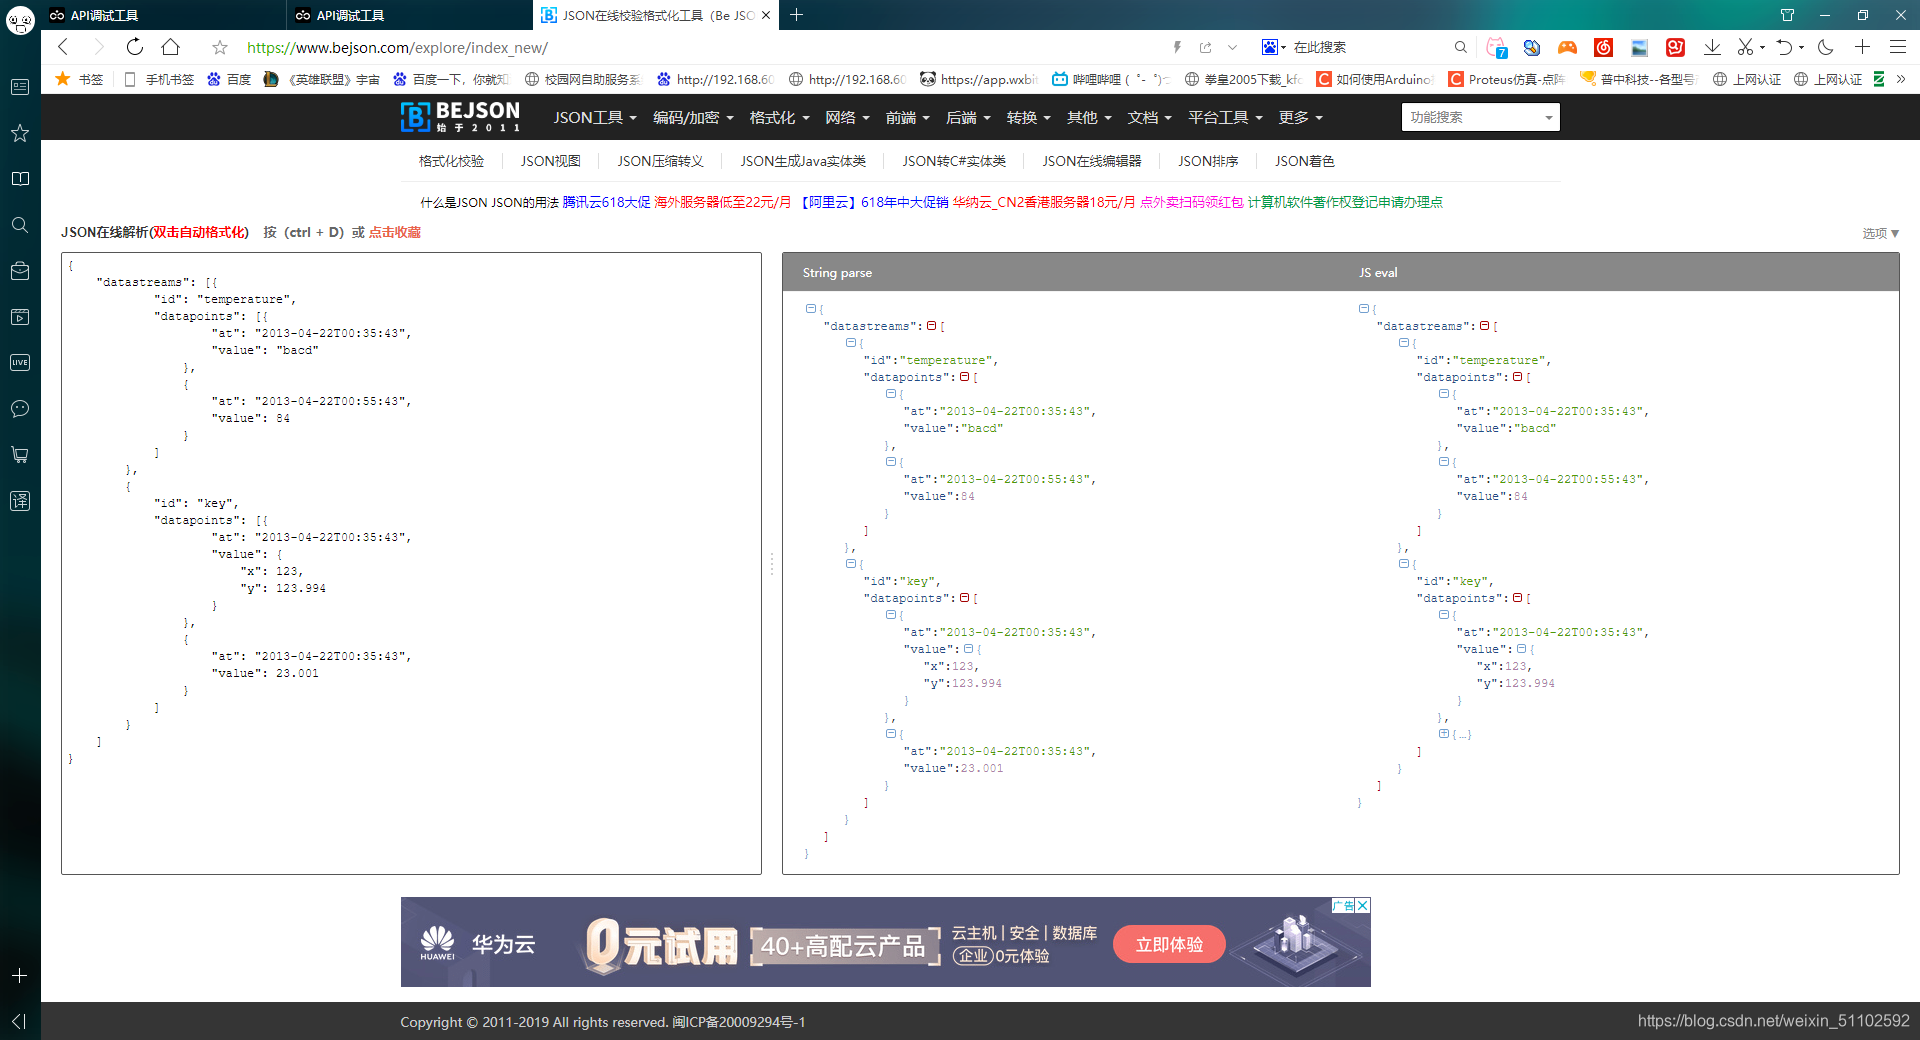Open the search engine selector dropdown arrow
Screen dimensions: 1920x1040
tap(1283, 47)
